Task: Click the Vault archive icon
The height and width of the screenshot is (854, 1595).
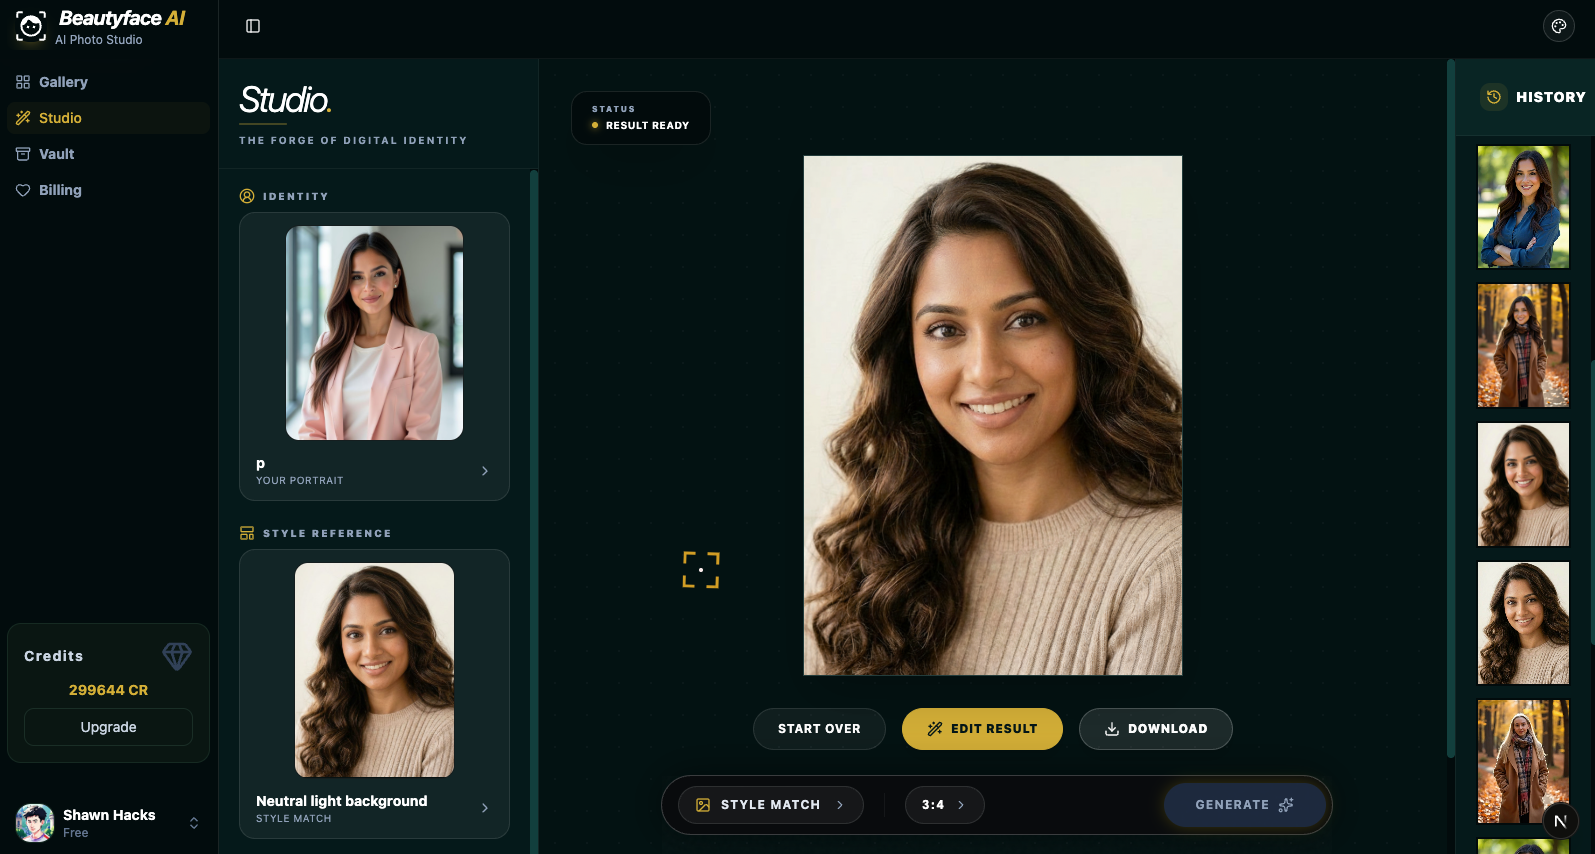Action: click(x=23, y=154)
